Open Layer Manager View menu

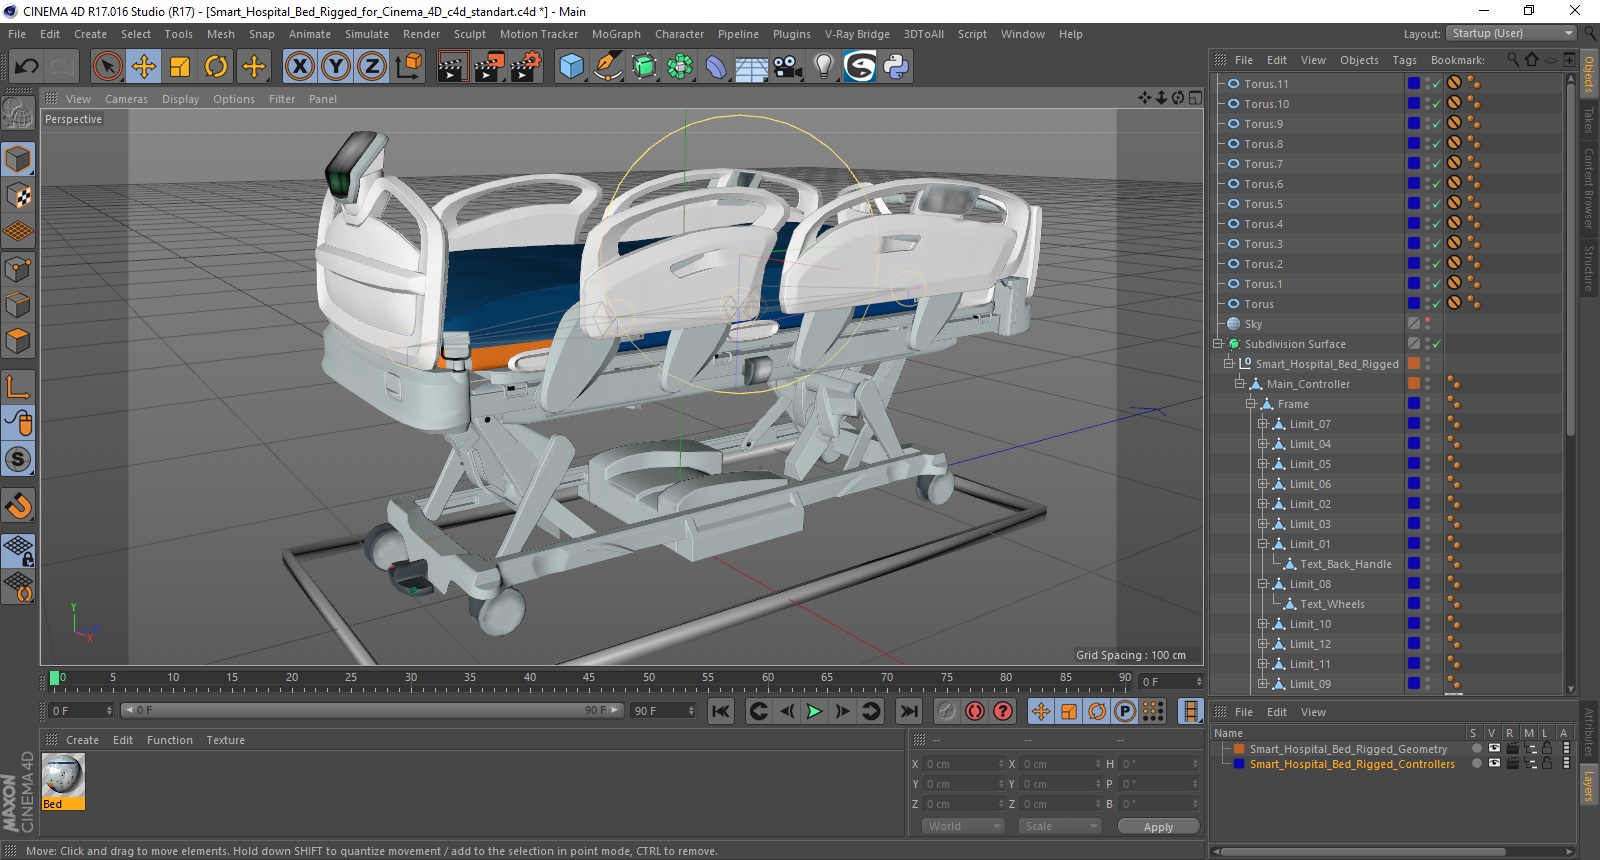(x=1313, y=712)
